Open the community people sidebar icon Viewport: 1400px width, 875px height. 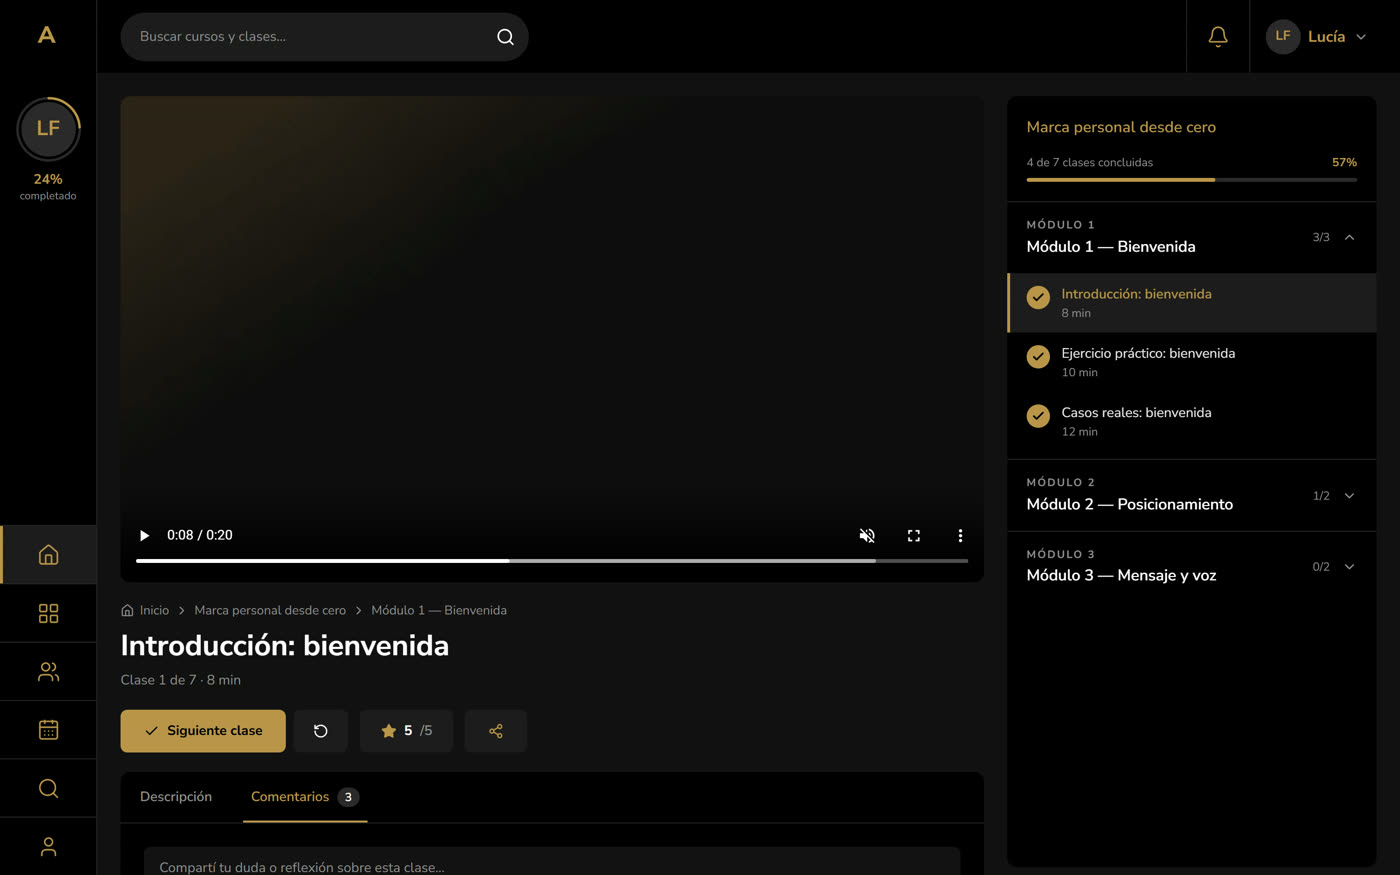pyautogui.click(x=48, y=671)
